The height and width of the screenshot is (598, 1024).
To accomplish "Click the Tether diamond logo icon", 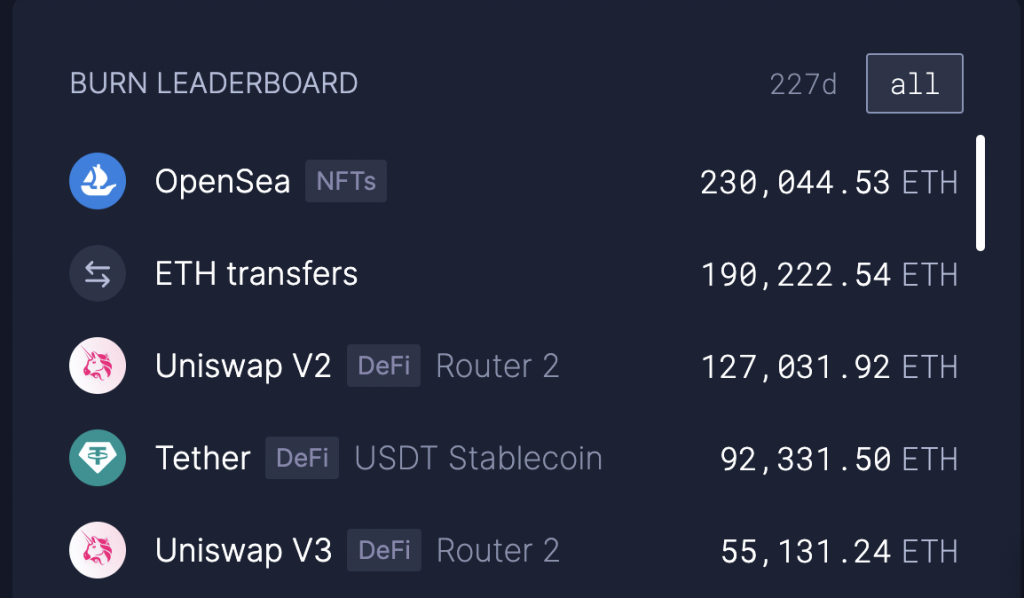I will click(x=97, y=458).
